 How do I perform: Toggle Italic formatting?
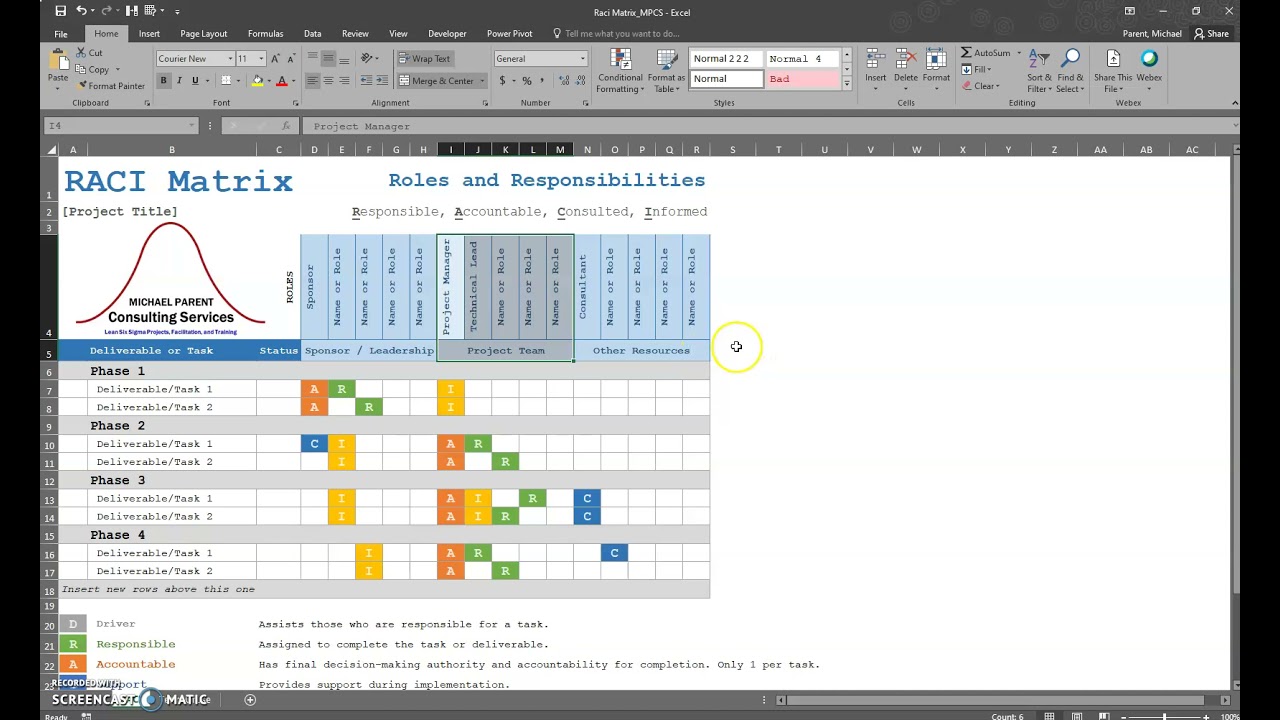click(x=179, y=81)
